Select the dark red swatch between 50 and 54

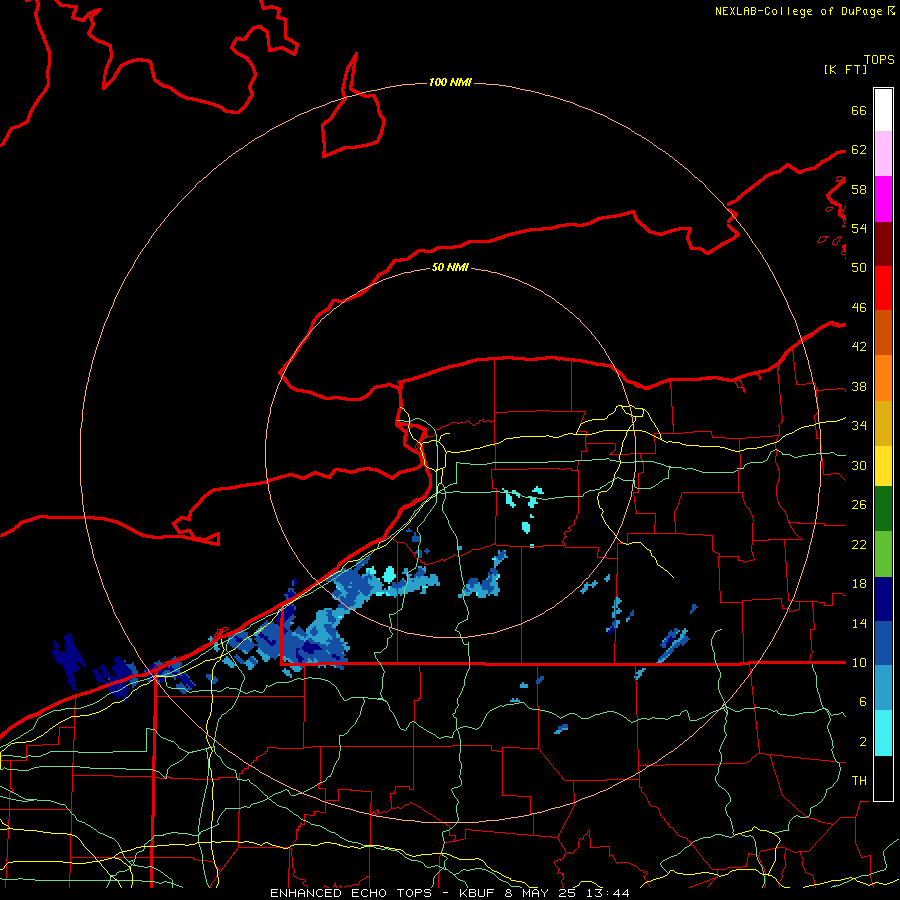click(883, 243)
